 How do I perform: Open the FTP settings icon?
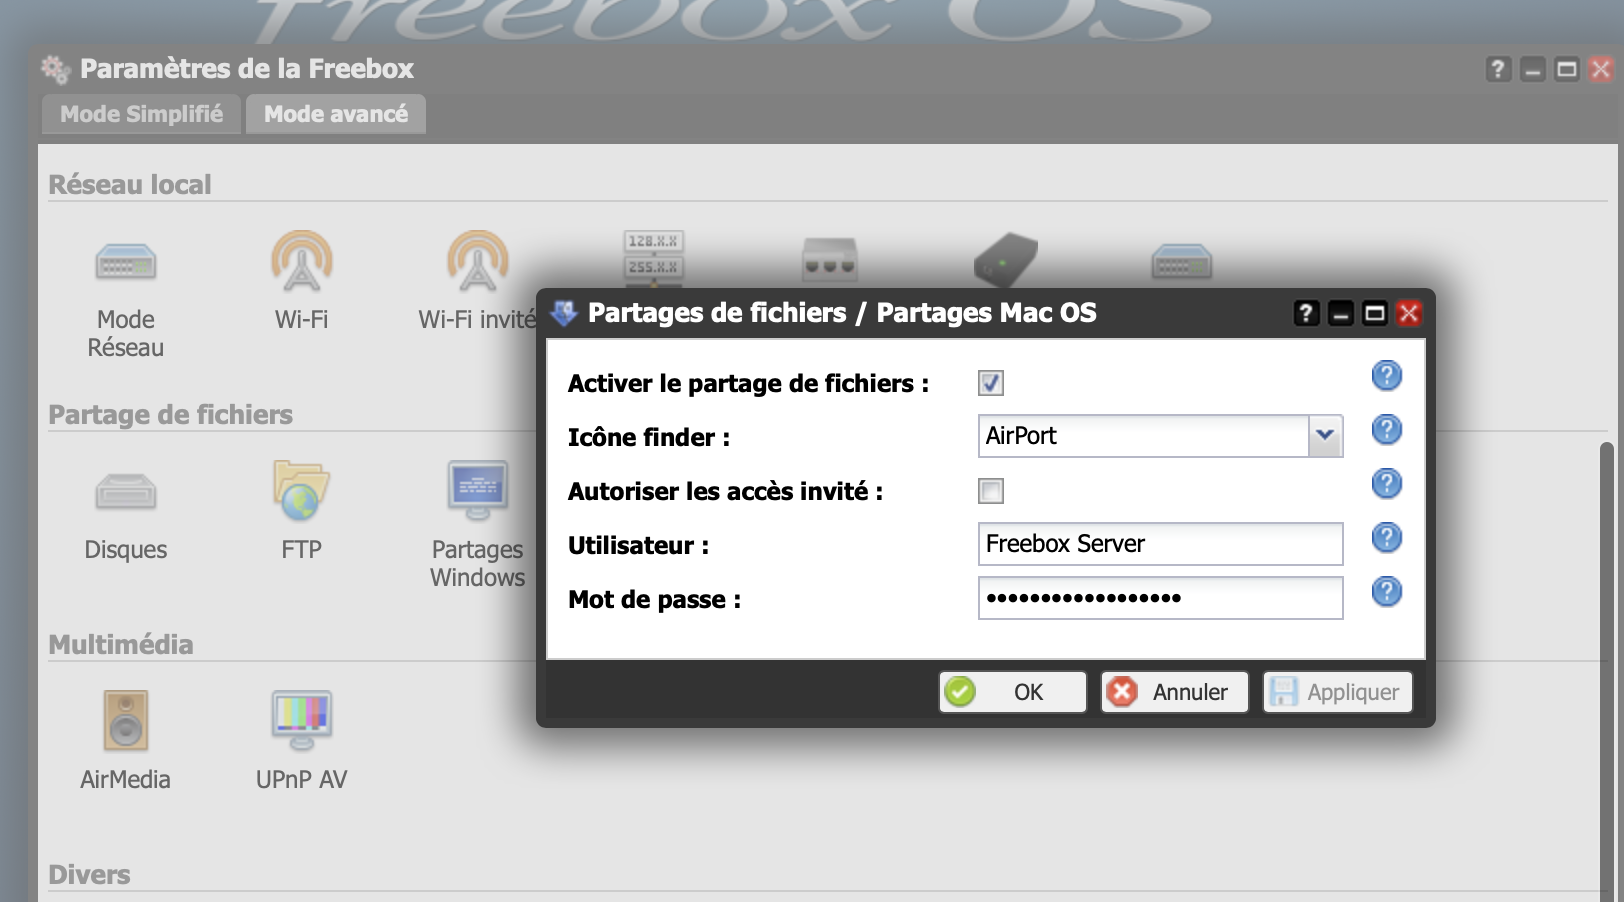(x=301, y=491)
